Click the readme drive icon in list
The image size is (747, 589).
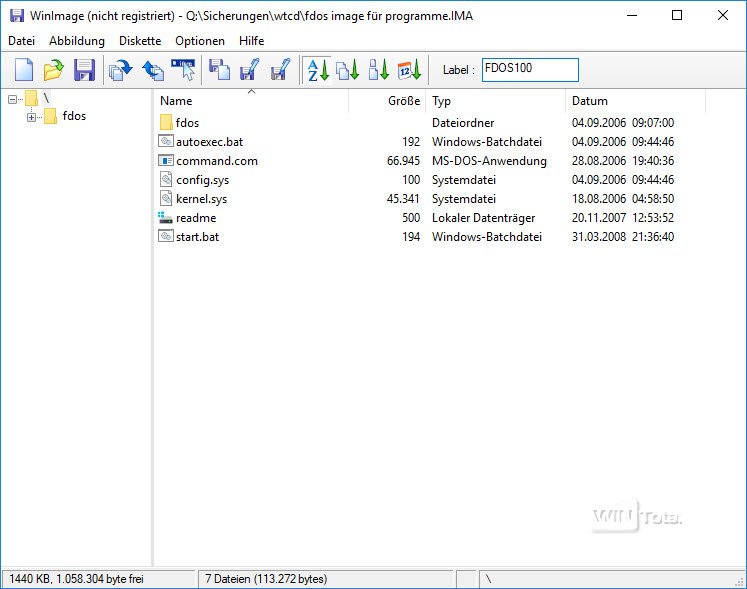[165, 218]
